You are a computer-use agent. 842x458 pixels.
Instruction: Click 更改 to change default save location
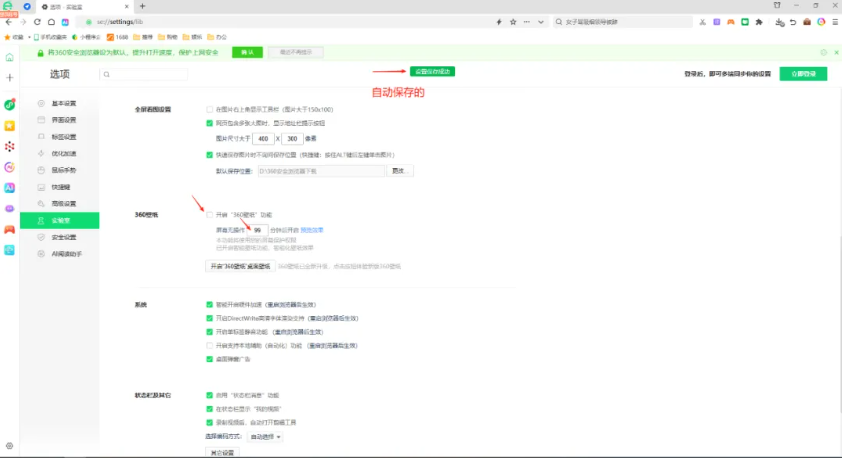click(x=400, y=171)
